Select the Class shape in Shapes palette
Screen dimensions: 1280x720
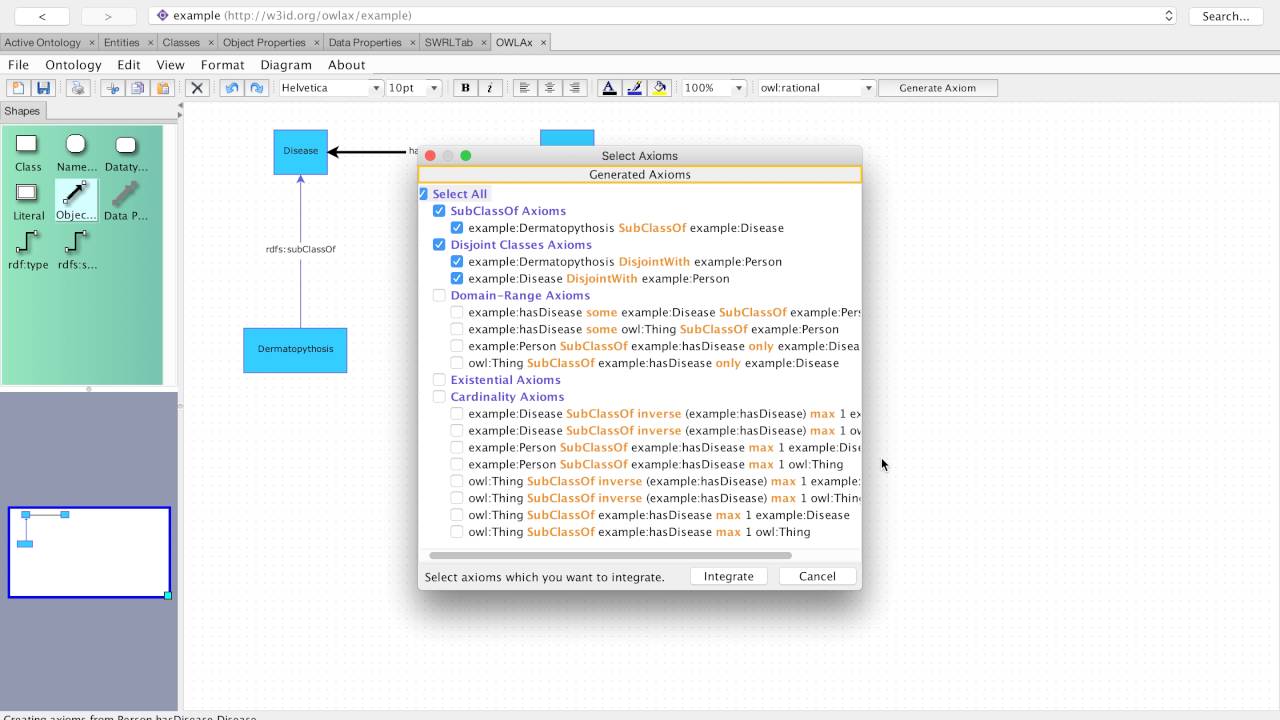(x=28, y=153)
